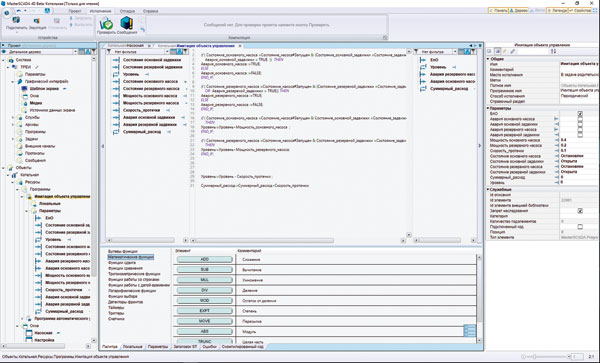Click the first view icon in properties toolbar
Image resolution: width=600 pixels, height=363 pixels.
489,51
